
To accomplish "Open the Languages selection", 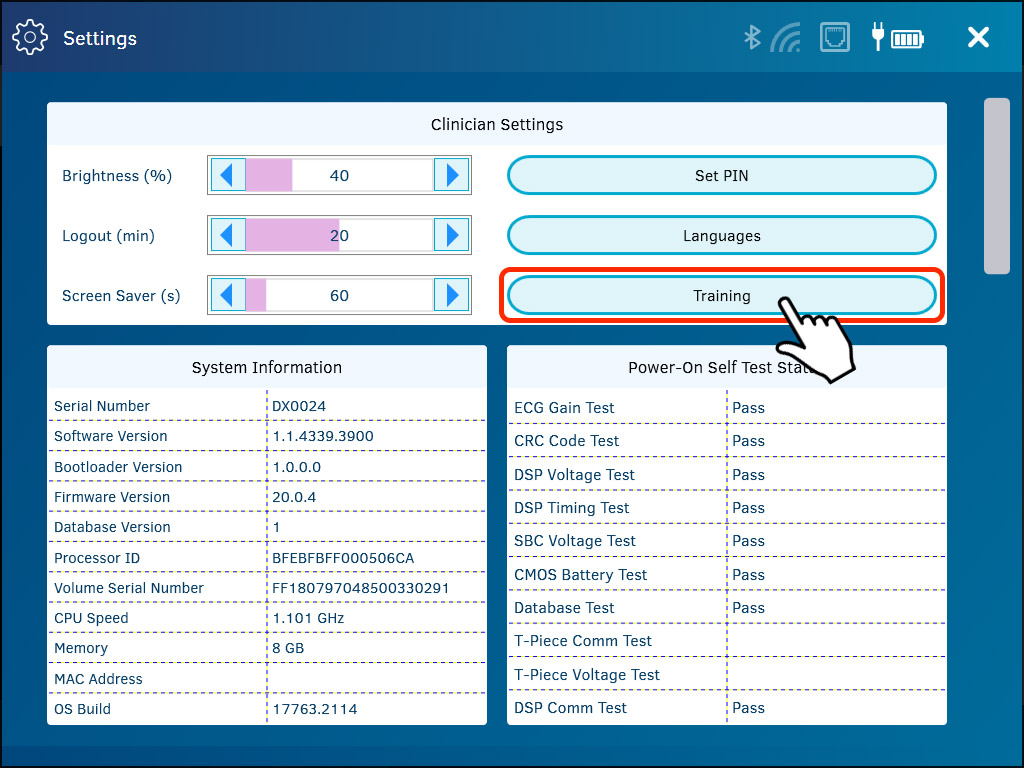I will [x=721, y=235].
